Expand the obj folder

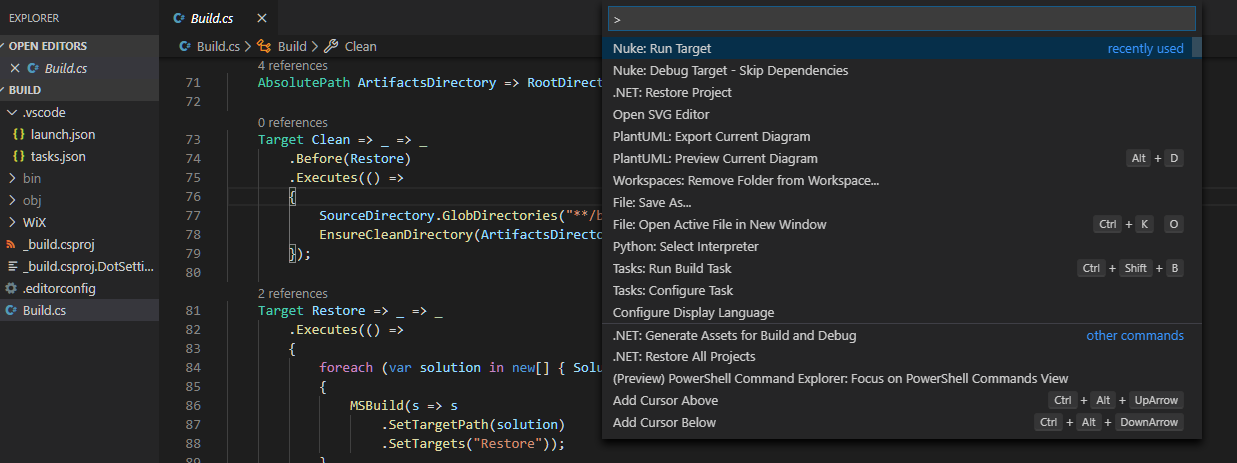[x=11, y=200]
